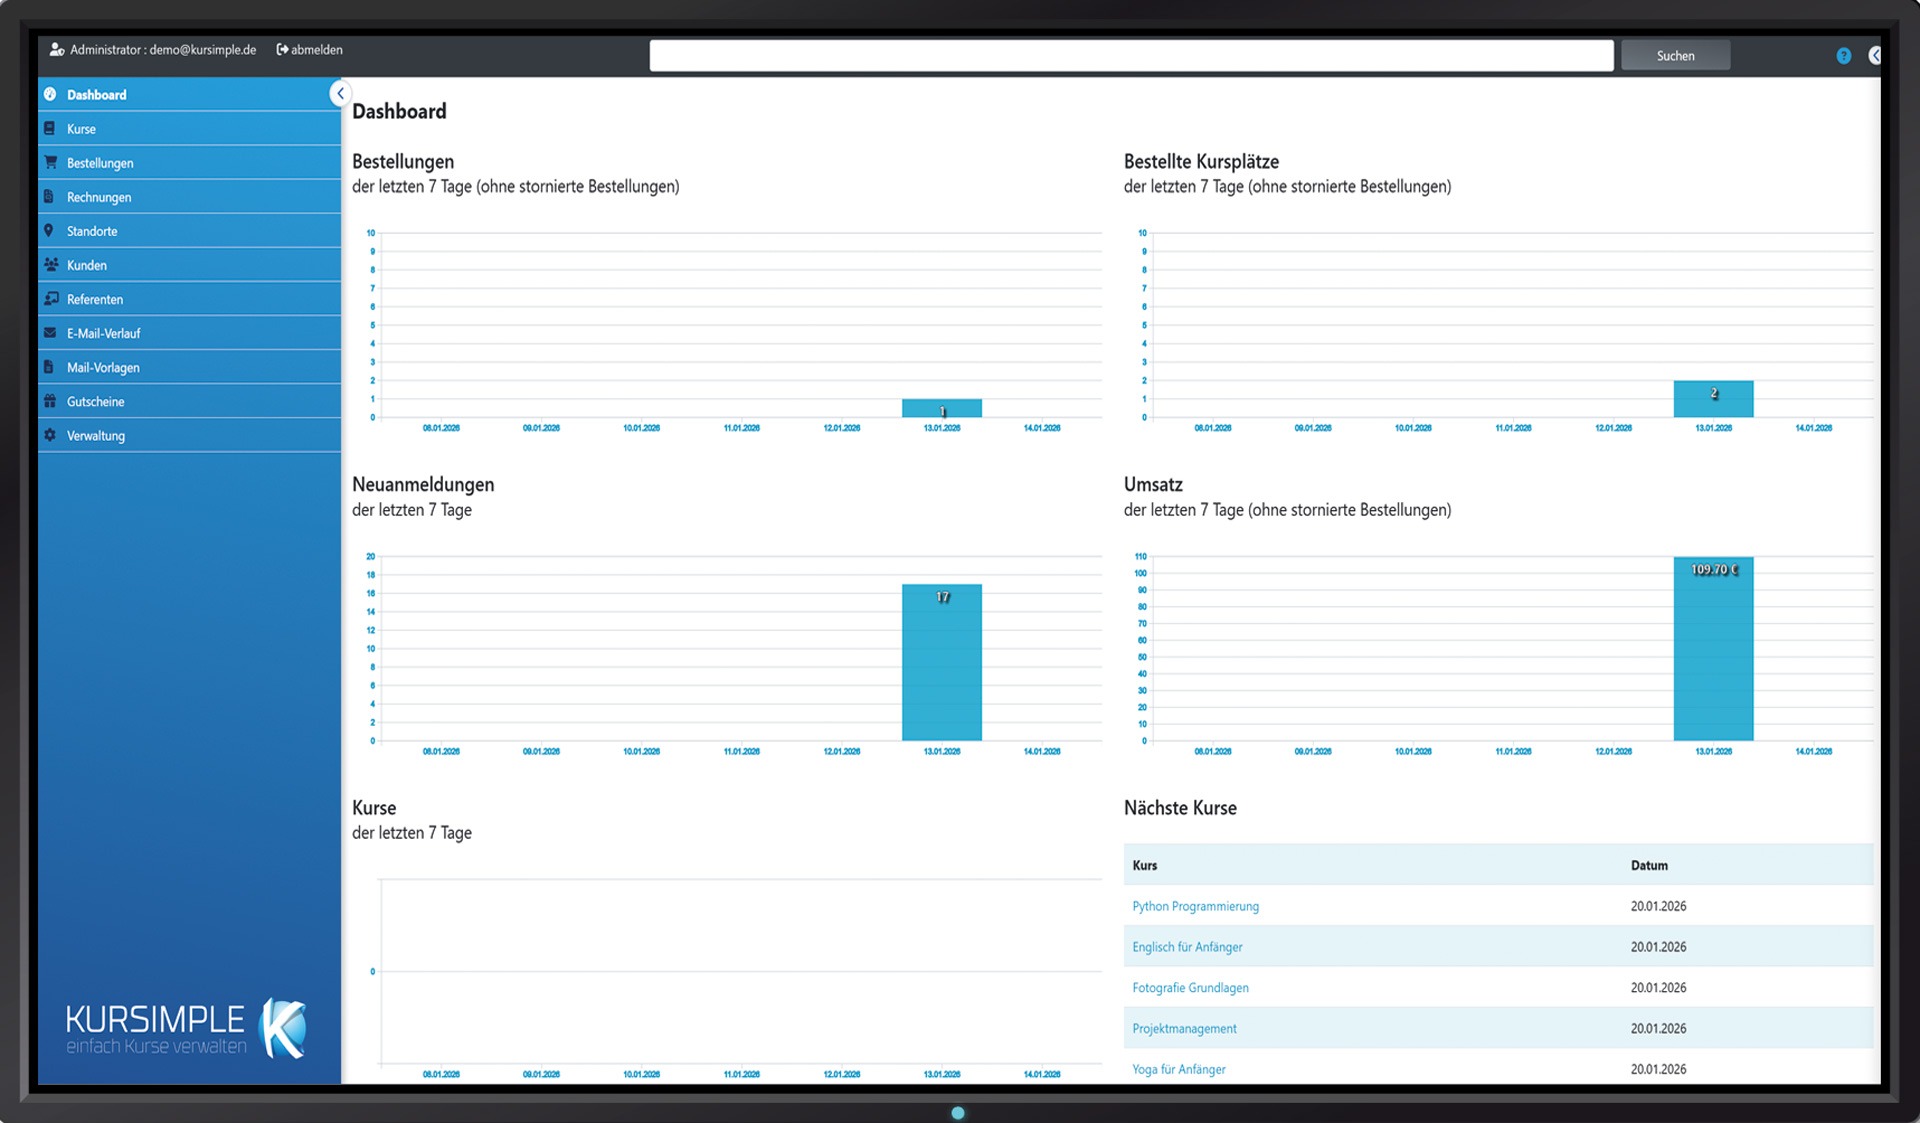The width and height of the screenshot is (1920, 1123).
Task: Select the Dashboard menu entry
Action: pyautogui.click(x=97, y=95)
